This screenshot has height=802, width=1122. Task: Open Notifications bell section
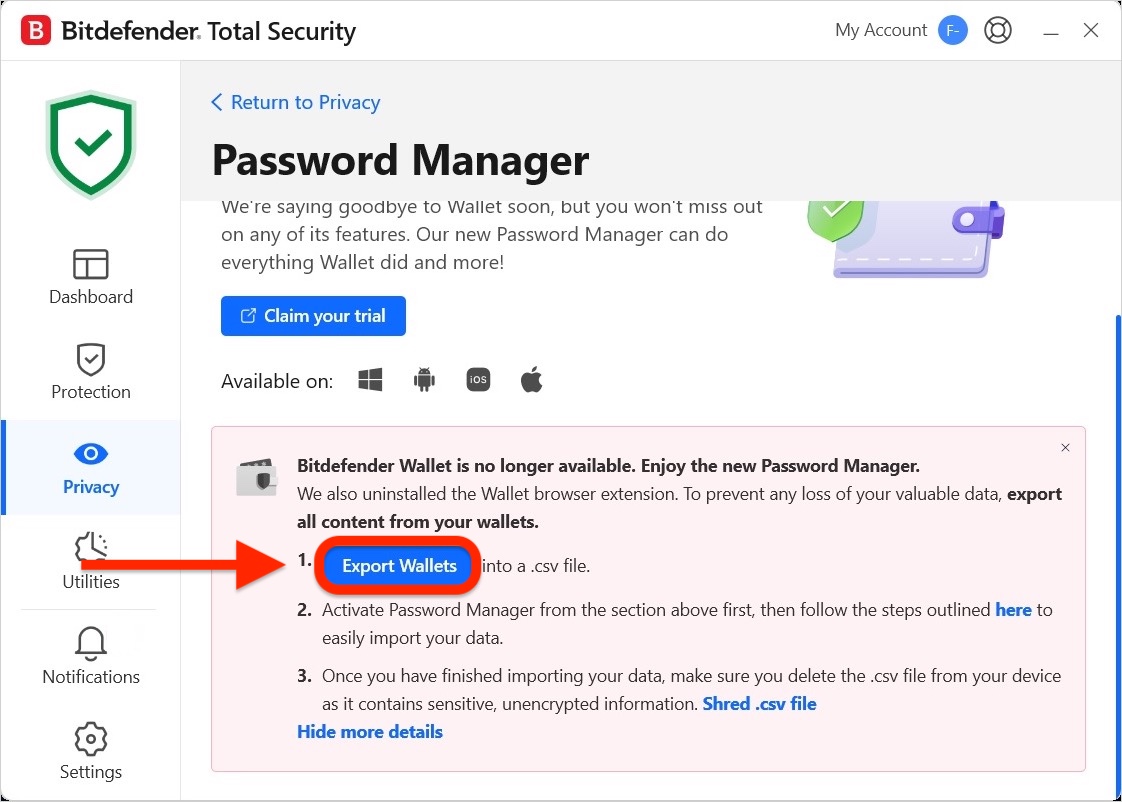[x=91, y=656]
